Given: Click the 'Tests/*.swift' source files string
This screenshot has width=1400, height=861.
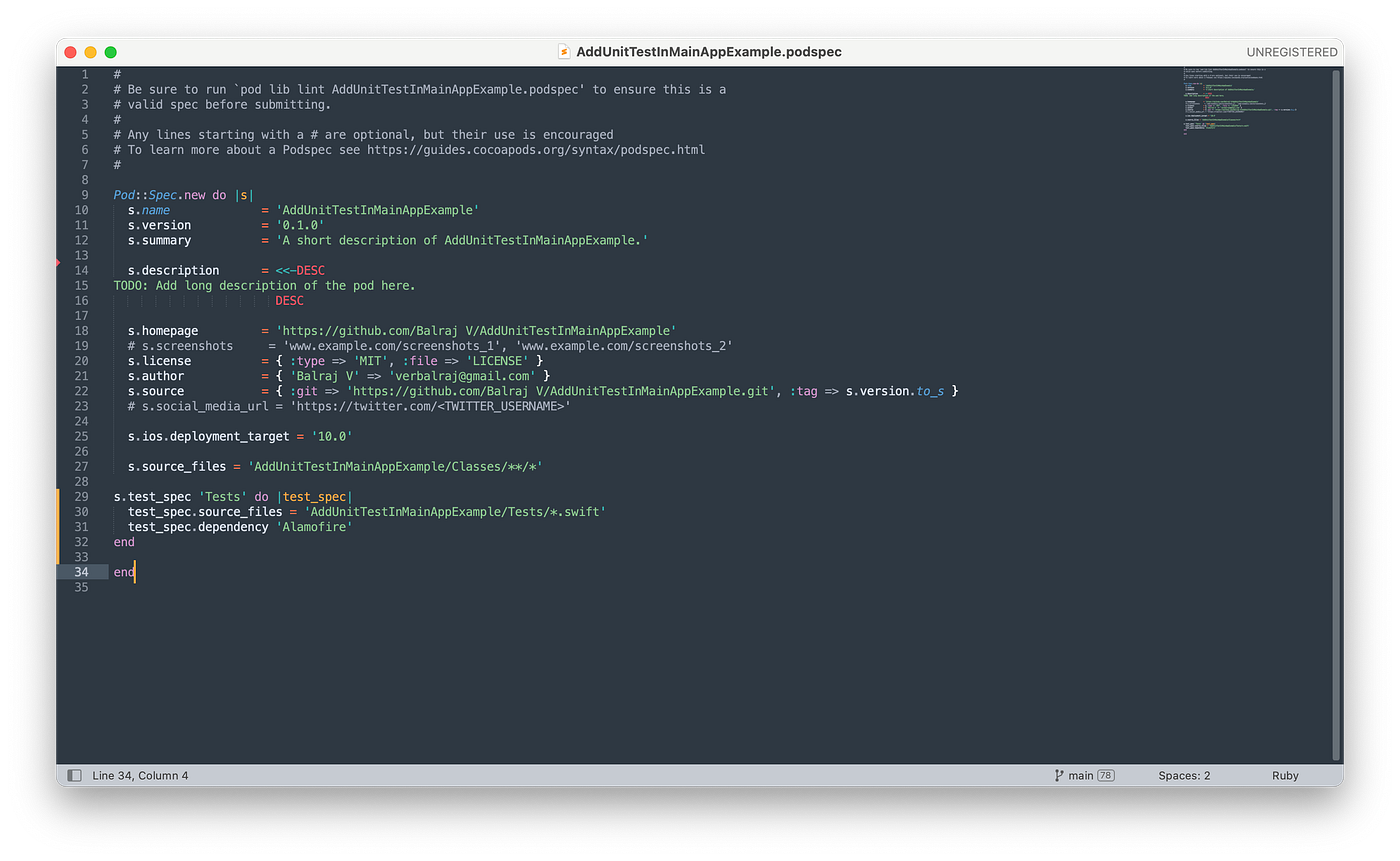Looking at the screenshot, I should pos(455,512).
